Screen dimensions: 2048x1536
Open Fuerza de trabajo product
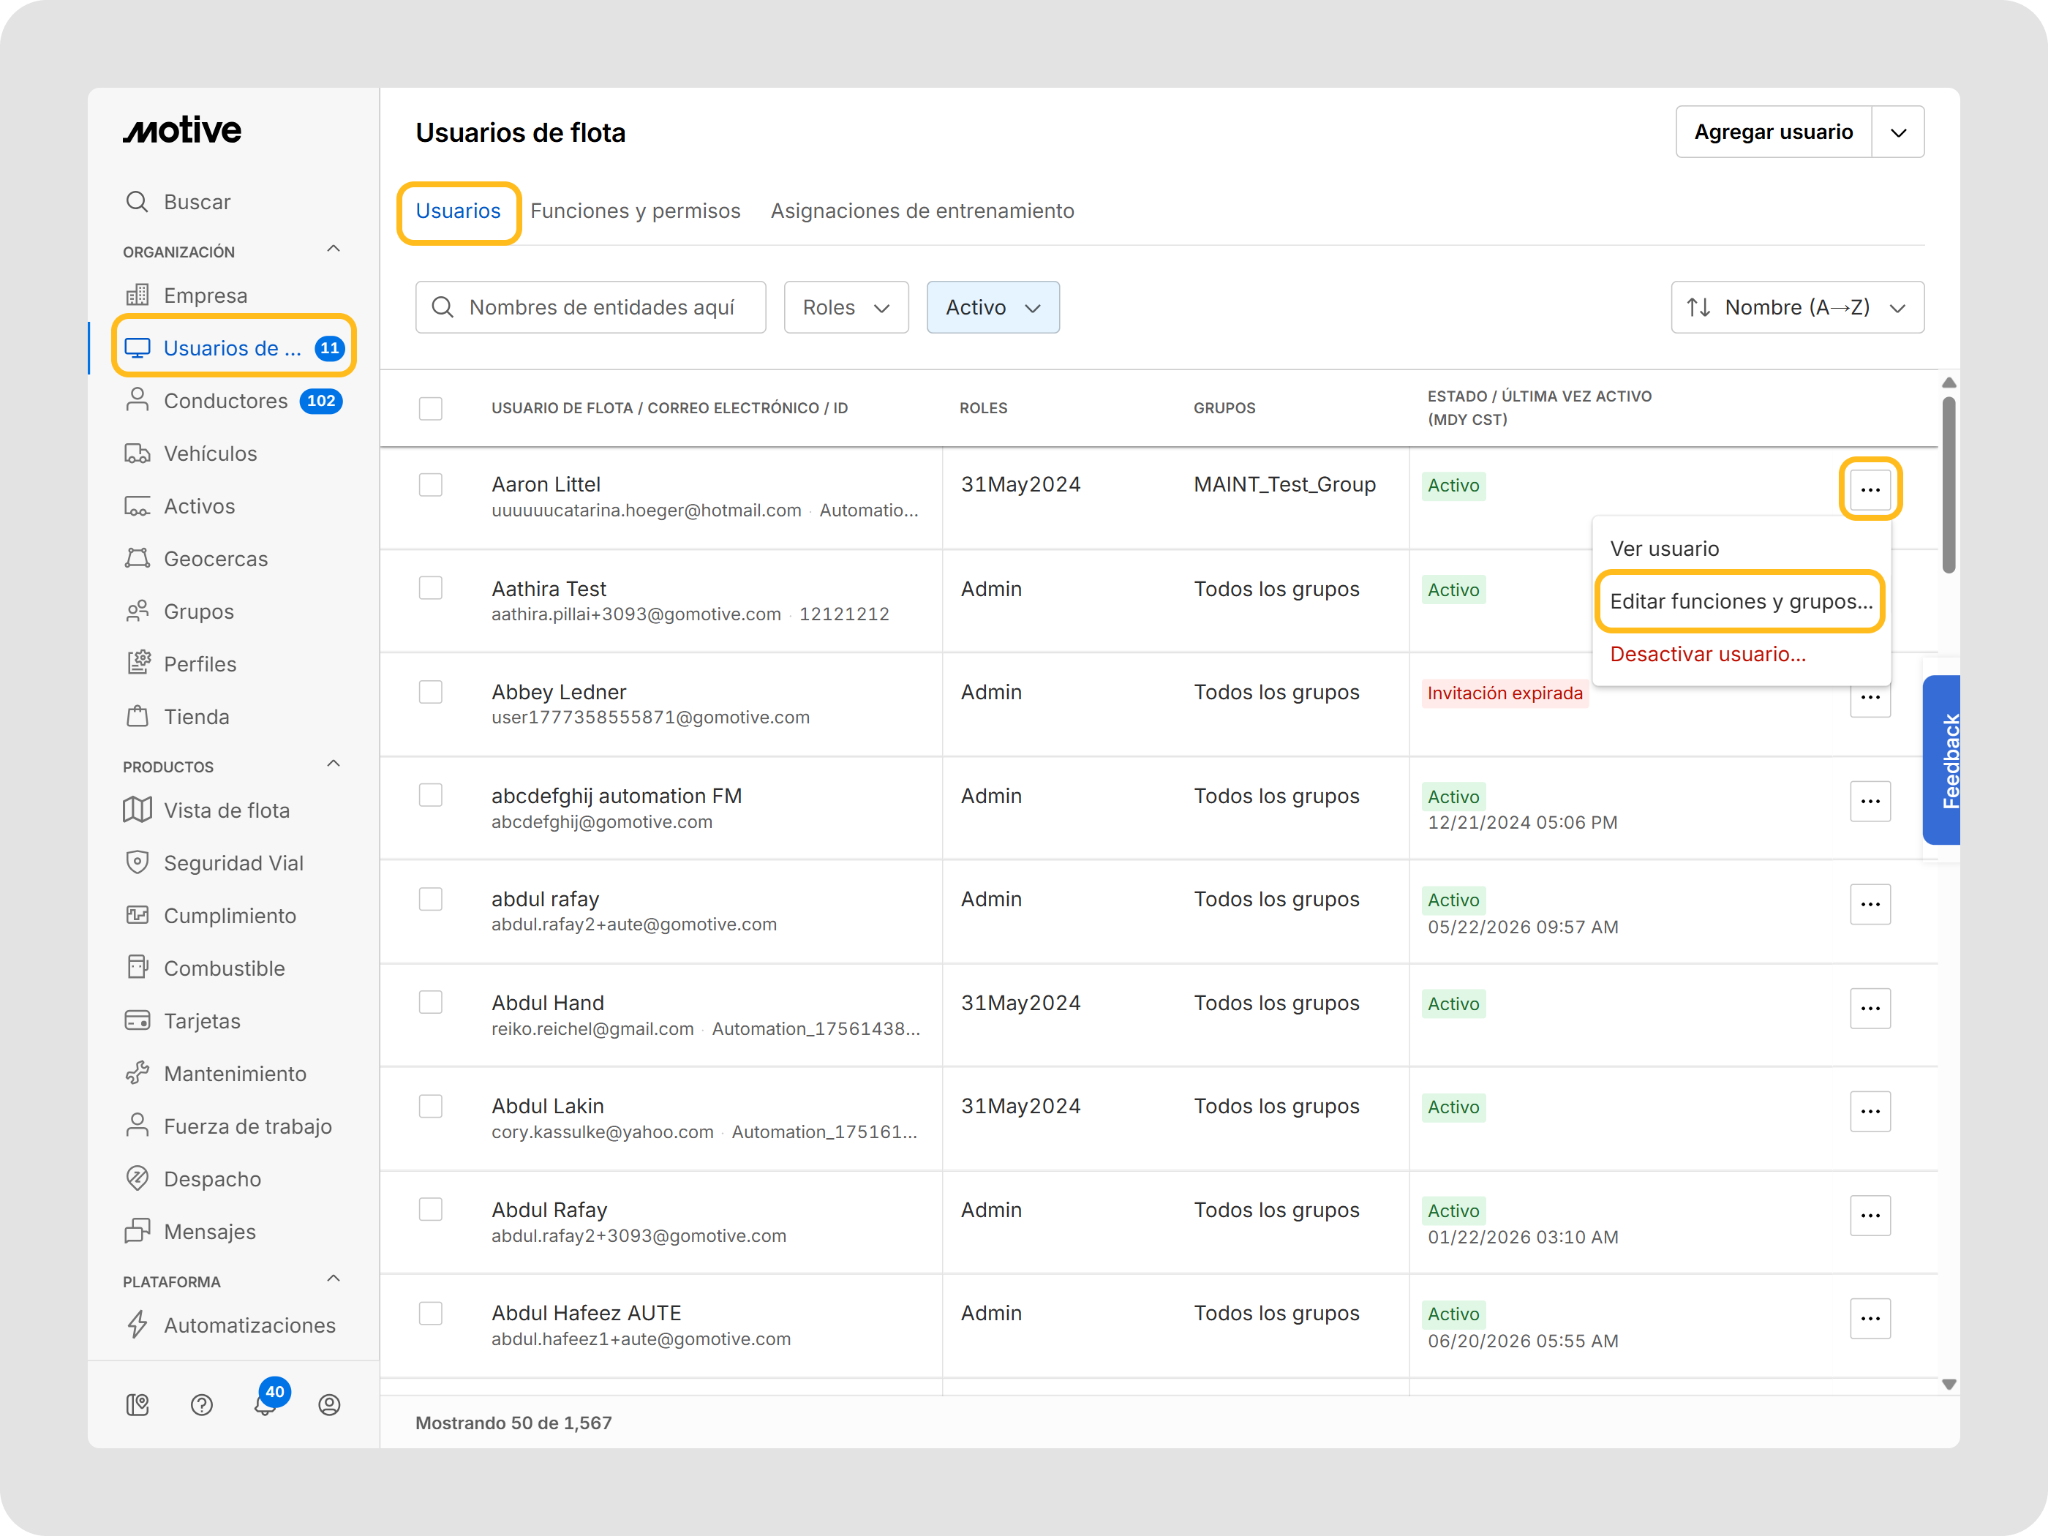click(228, 1126)
